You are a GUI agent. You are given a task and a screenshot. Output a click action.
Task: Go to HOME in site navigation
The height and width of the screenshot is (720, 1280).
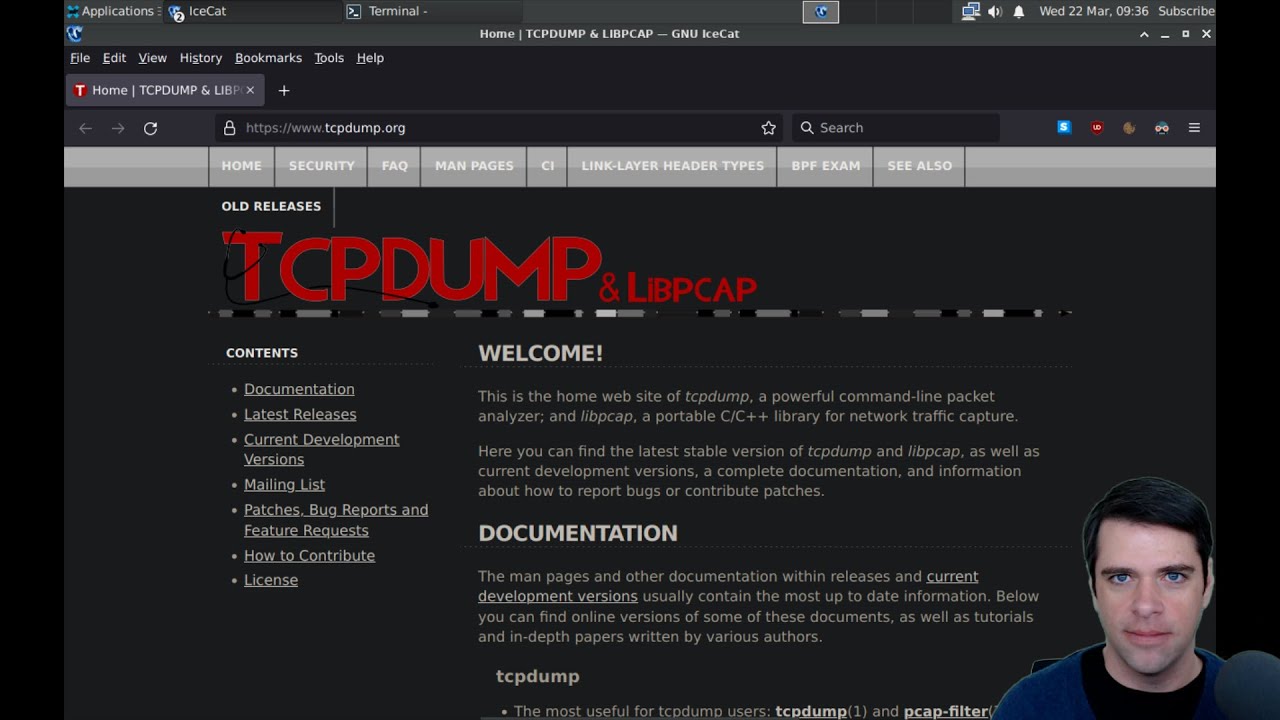241,166
